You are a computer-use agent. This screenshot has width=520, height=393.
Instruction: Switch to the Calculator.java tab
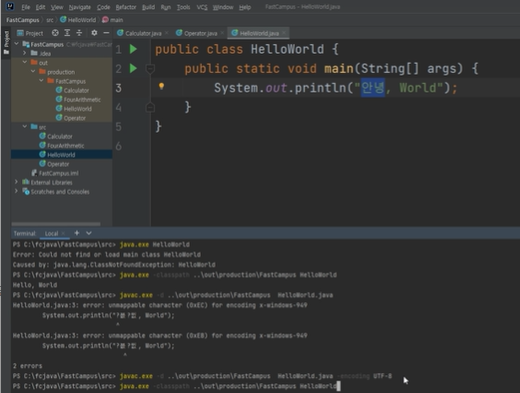(x=143, y=33)
